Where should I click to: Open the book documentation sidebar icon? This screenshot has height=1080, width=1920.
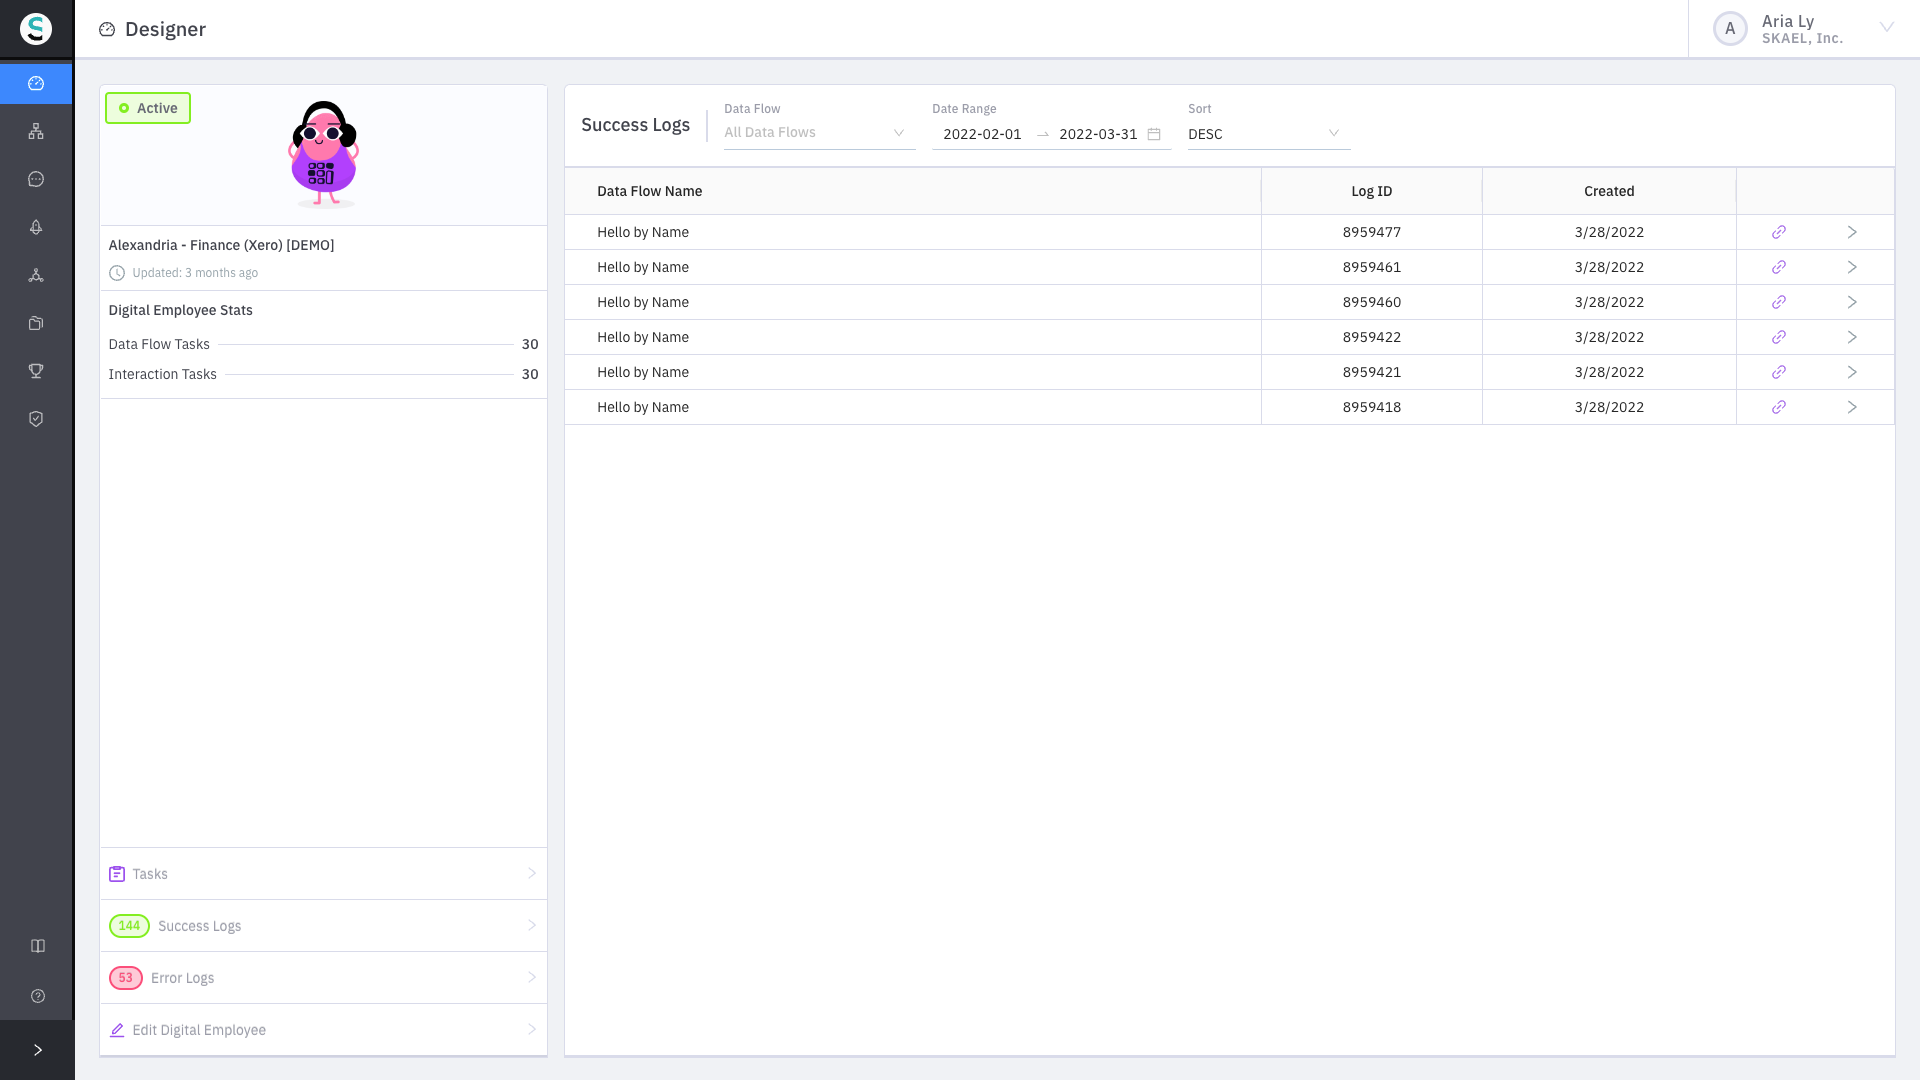[x=38, y=946]
